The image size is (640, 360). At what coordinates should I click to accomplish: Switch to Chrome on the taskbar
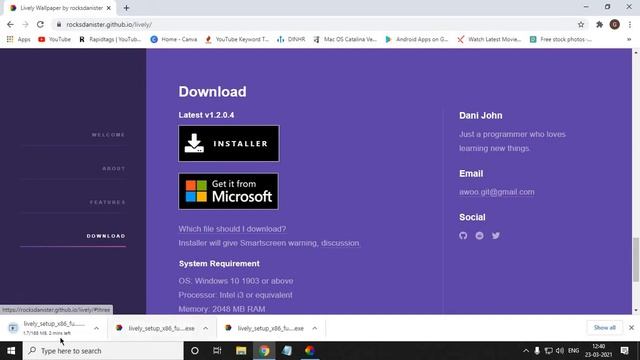(264, 351)
